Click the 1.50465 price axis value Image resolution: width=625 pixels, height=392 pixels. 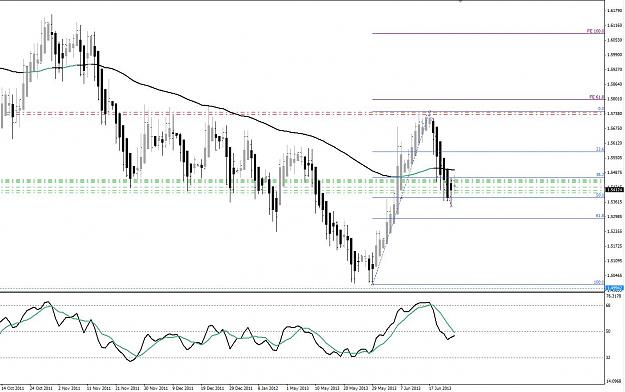click(x=615, y=276)
